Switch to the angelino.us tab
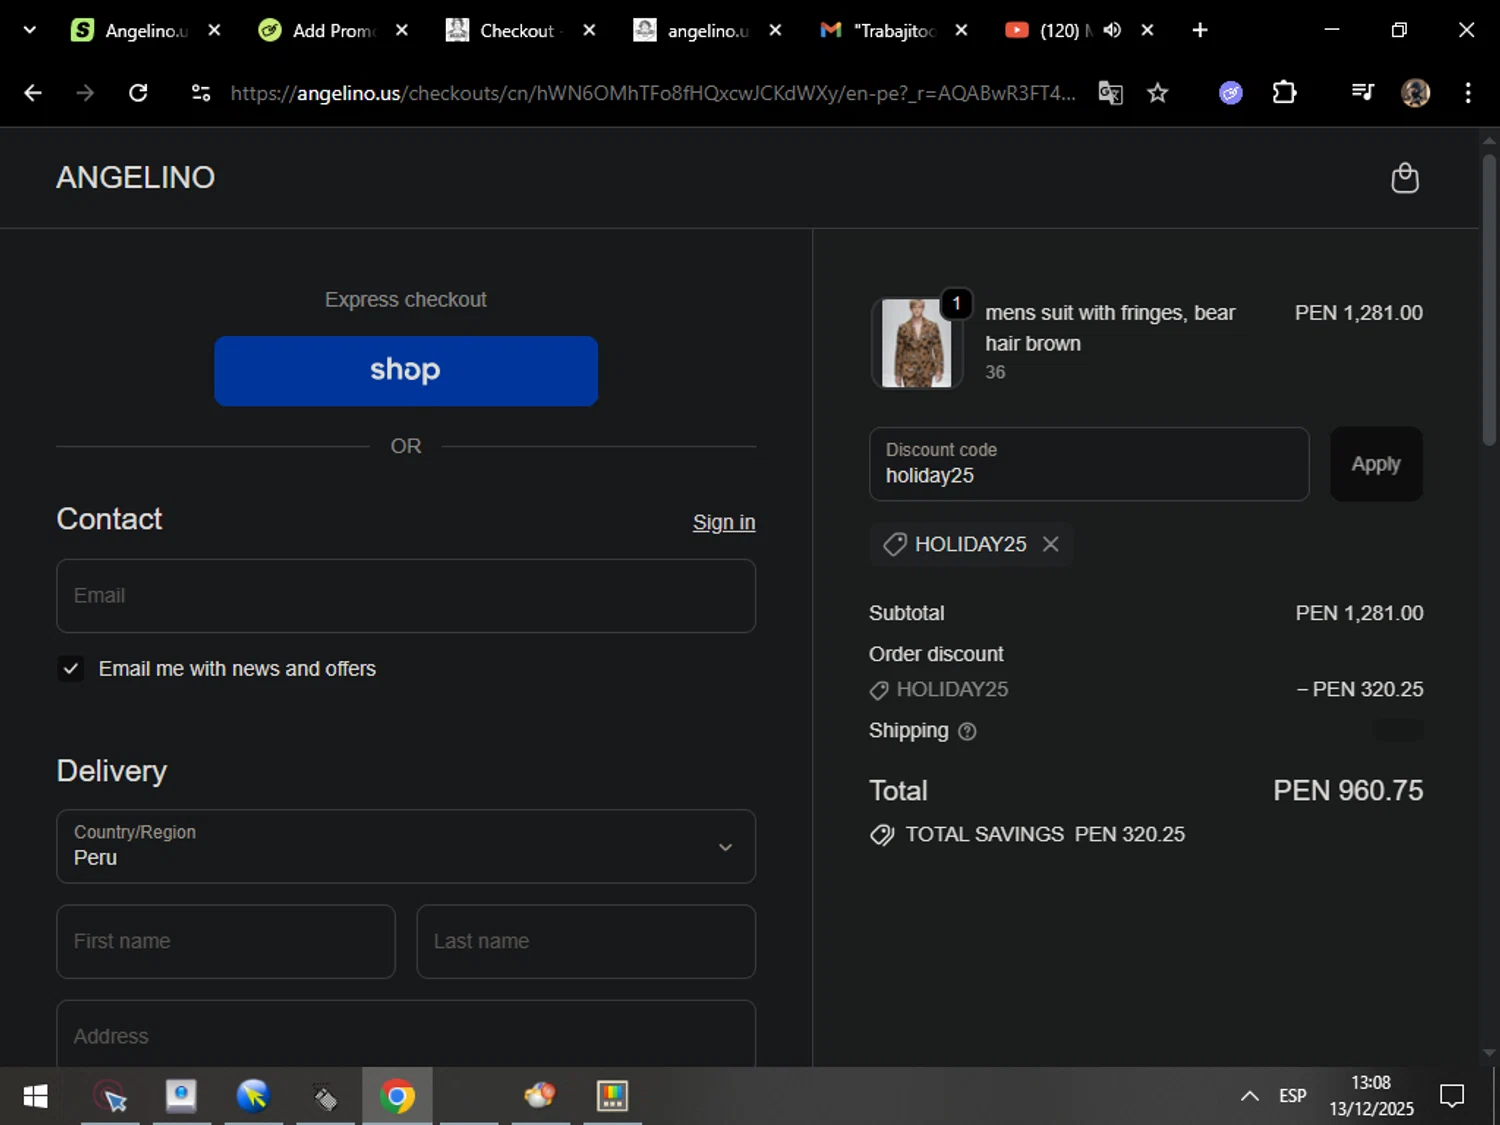 692,30
